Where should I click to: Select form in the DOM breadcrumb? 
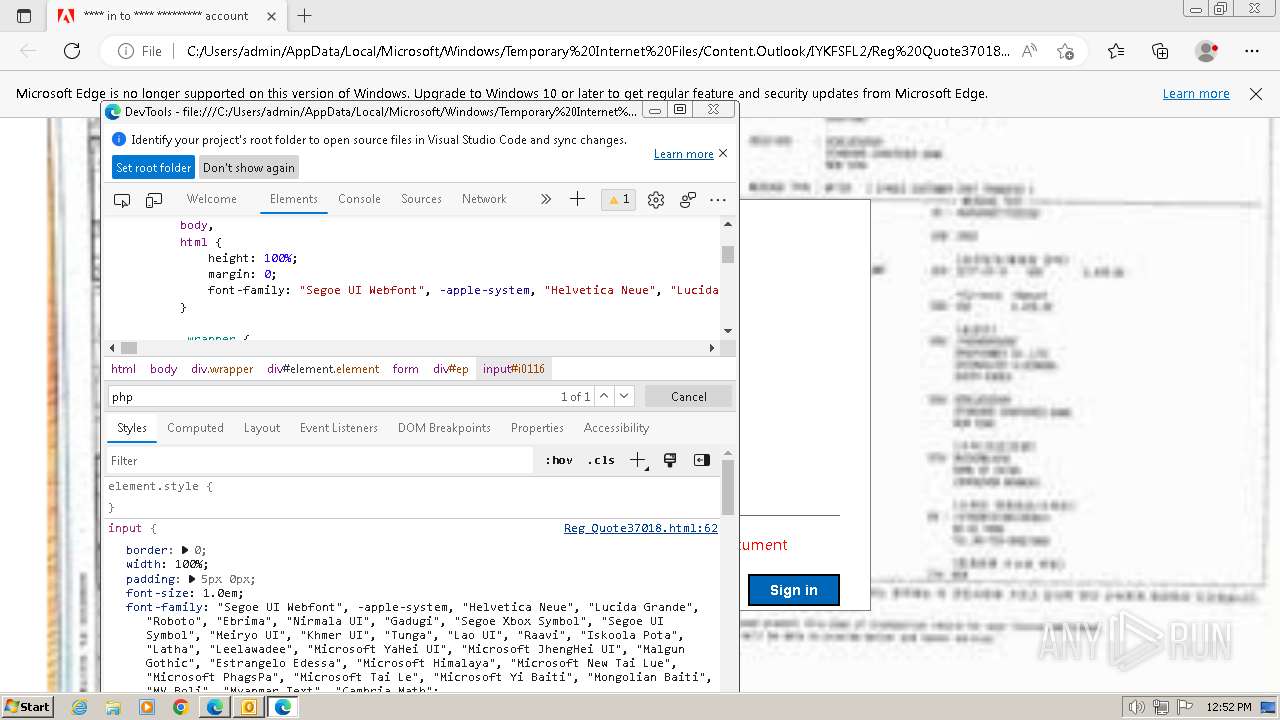coord(406,369)
